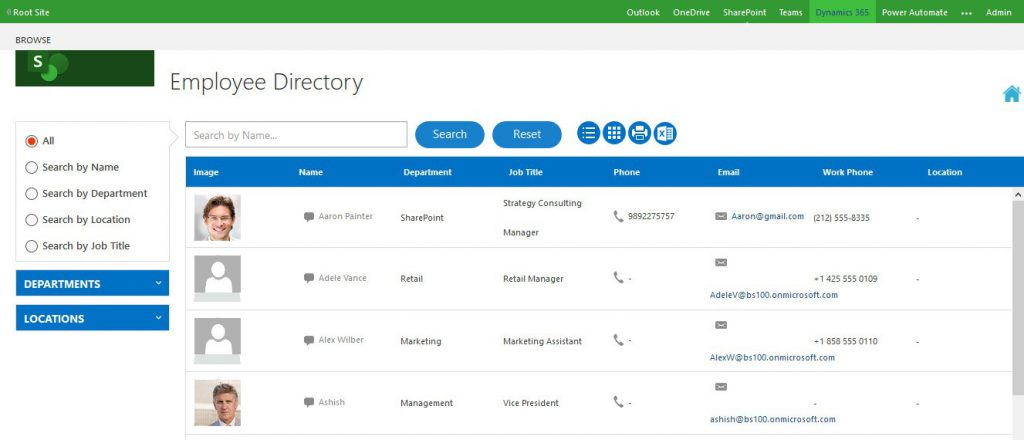Choose Search by Job Title option
The width and height of the screenshot is (1024, 440).
tap(31, 246)
